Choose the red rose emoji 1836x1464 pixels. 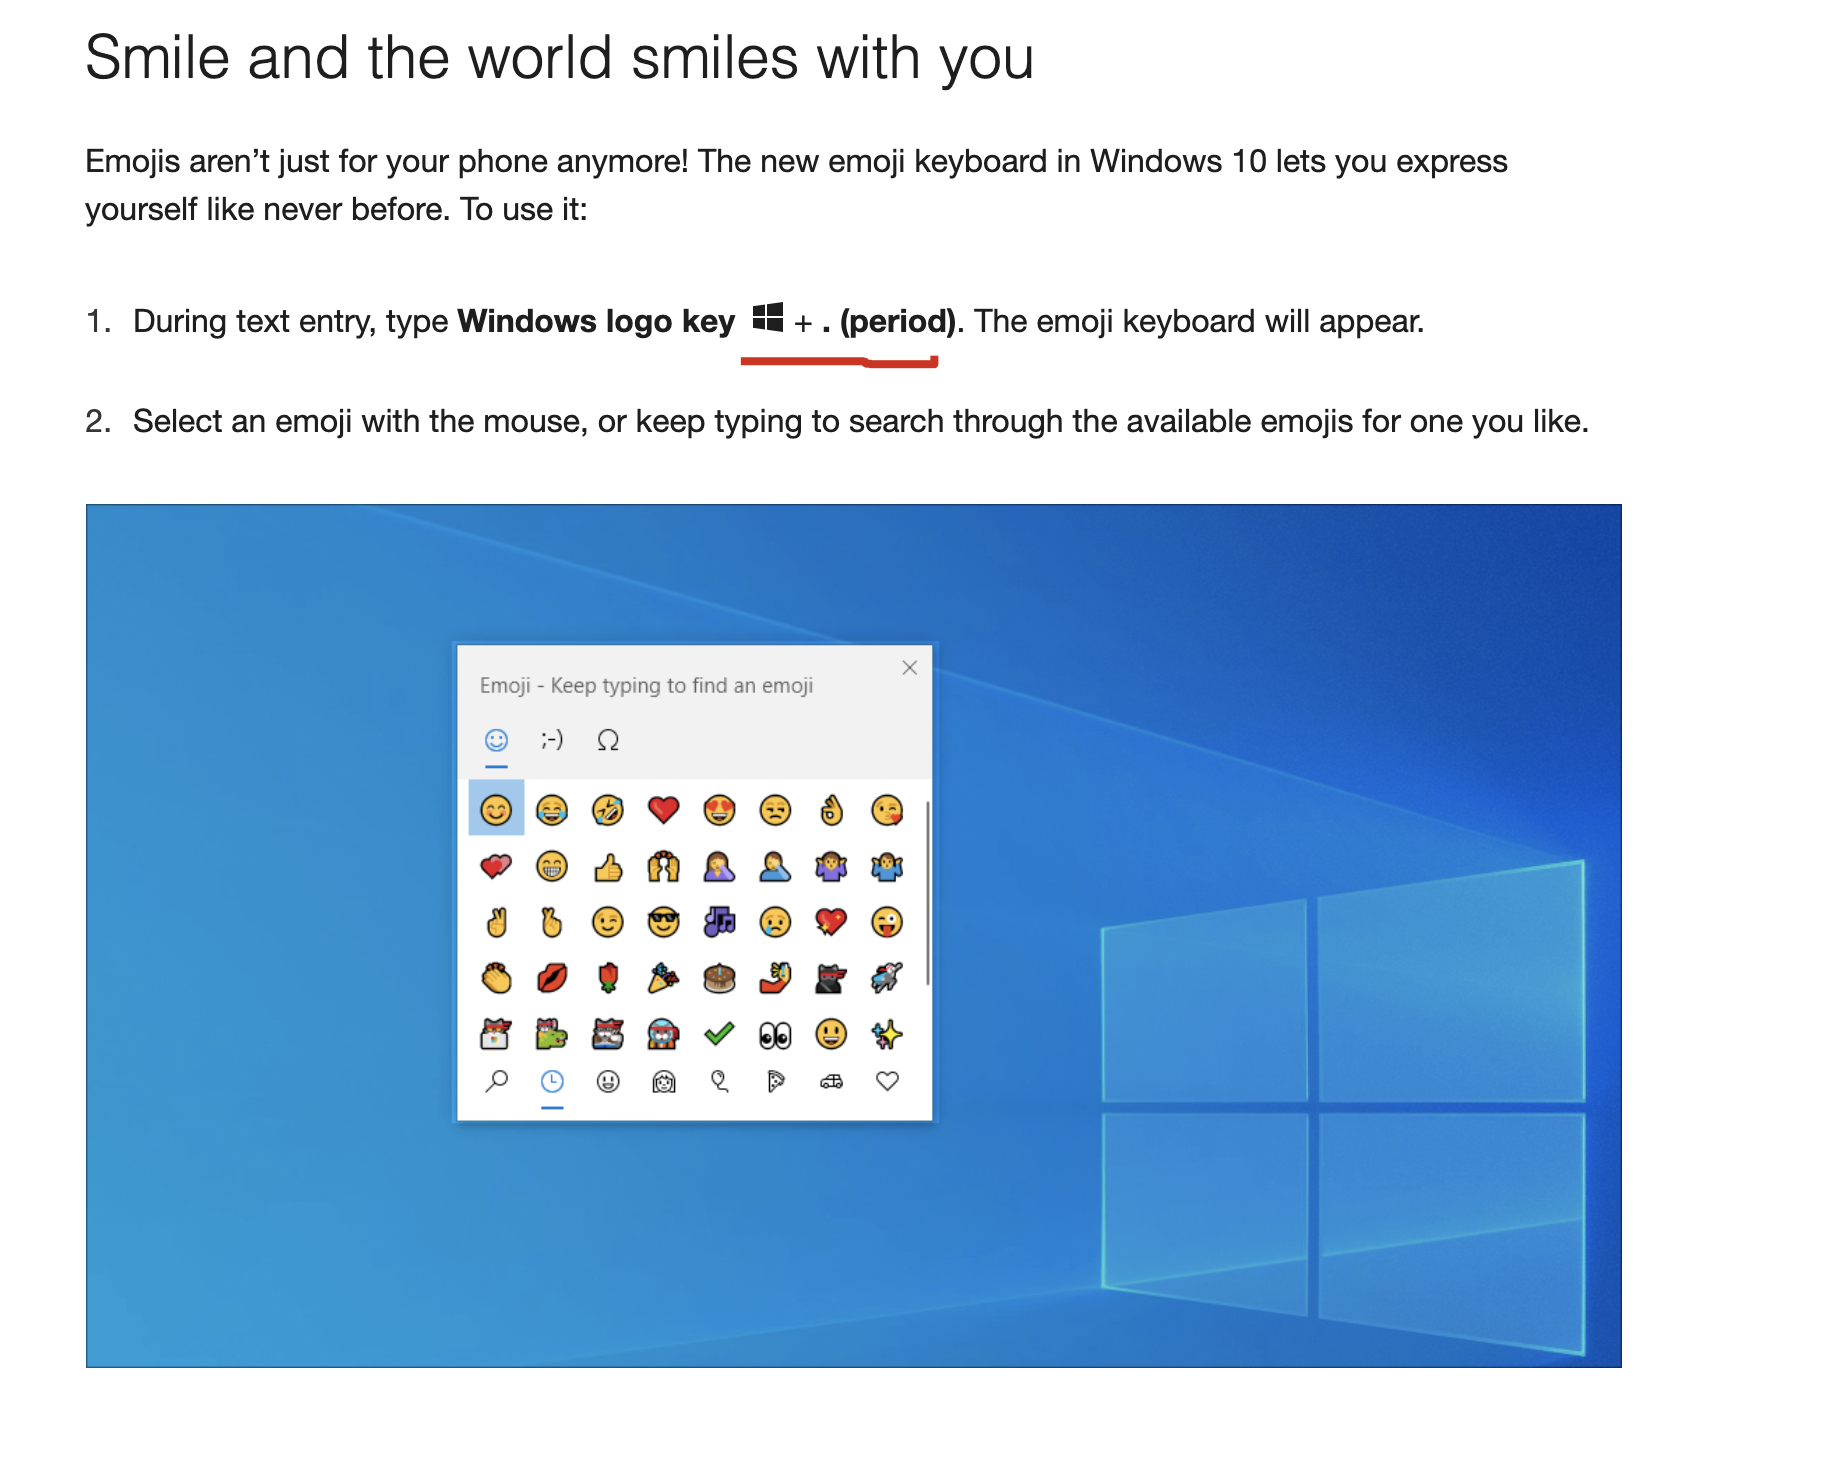pos(608,977)
